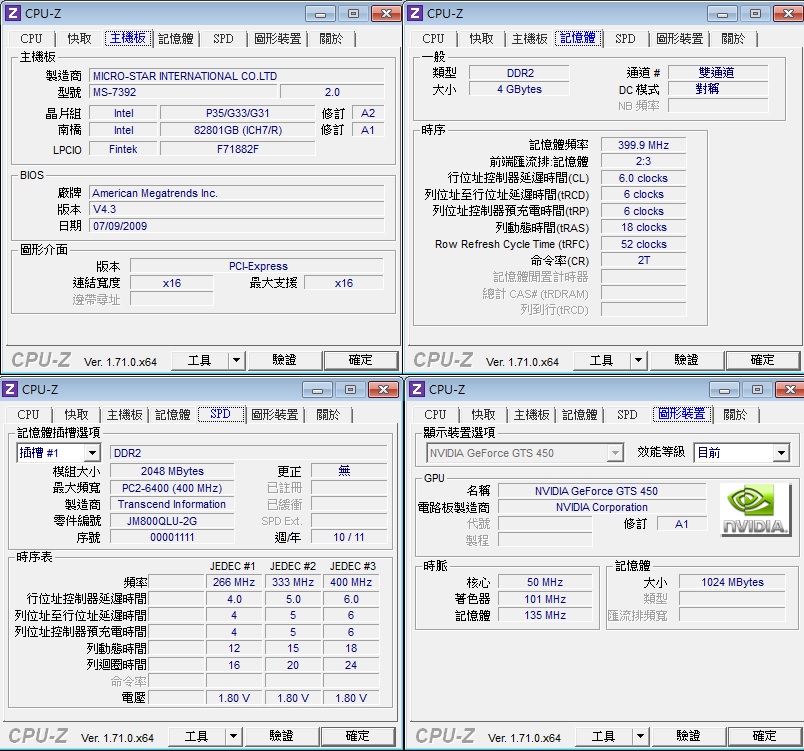Select SPD tab in SPD window
The height and width of the screenshot is (751, 804).
click(x=220, y=414)
